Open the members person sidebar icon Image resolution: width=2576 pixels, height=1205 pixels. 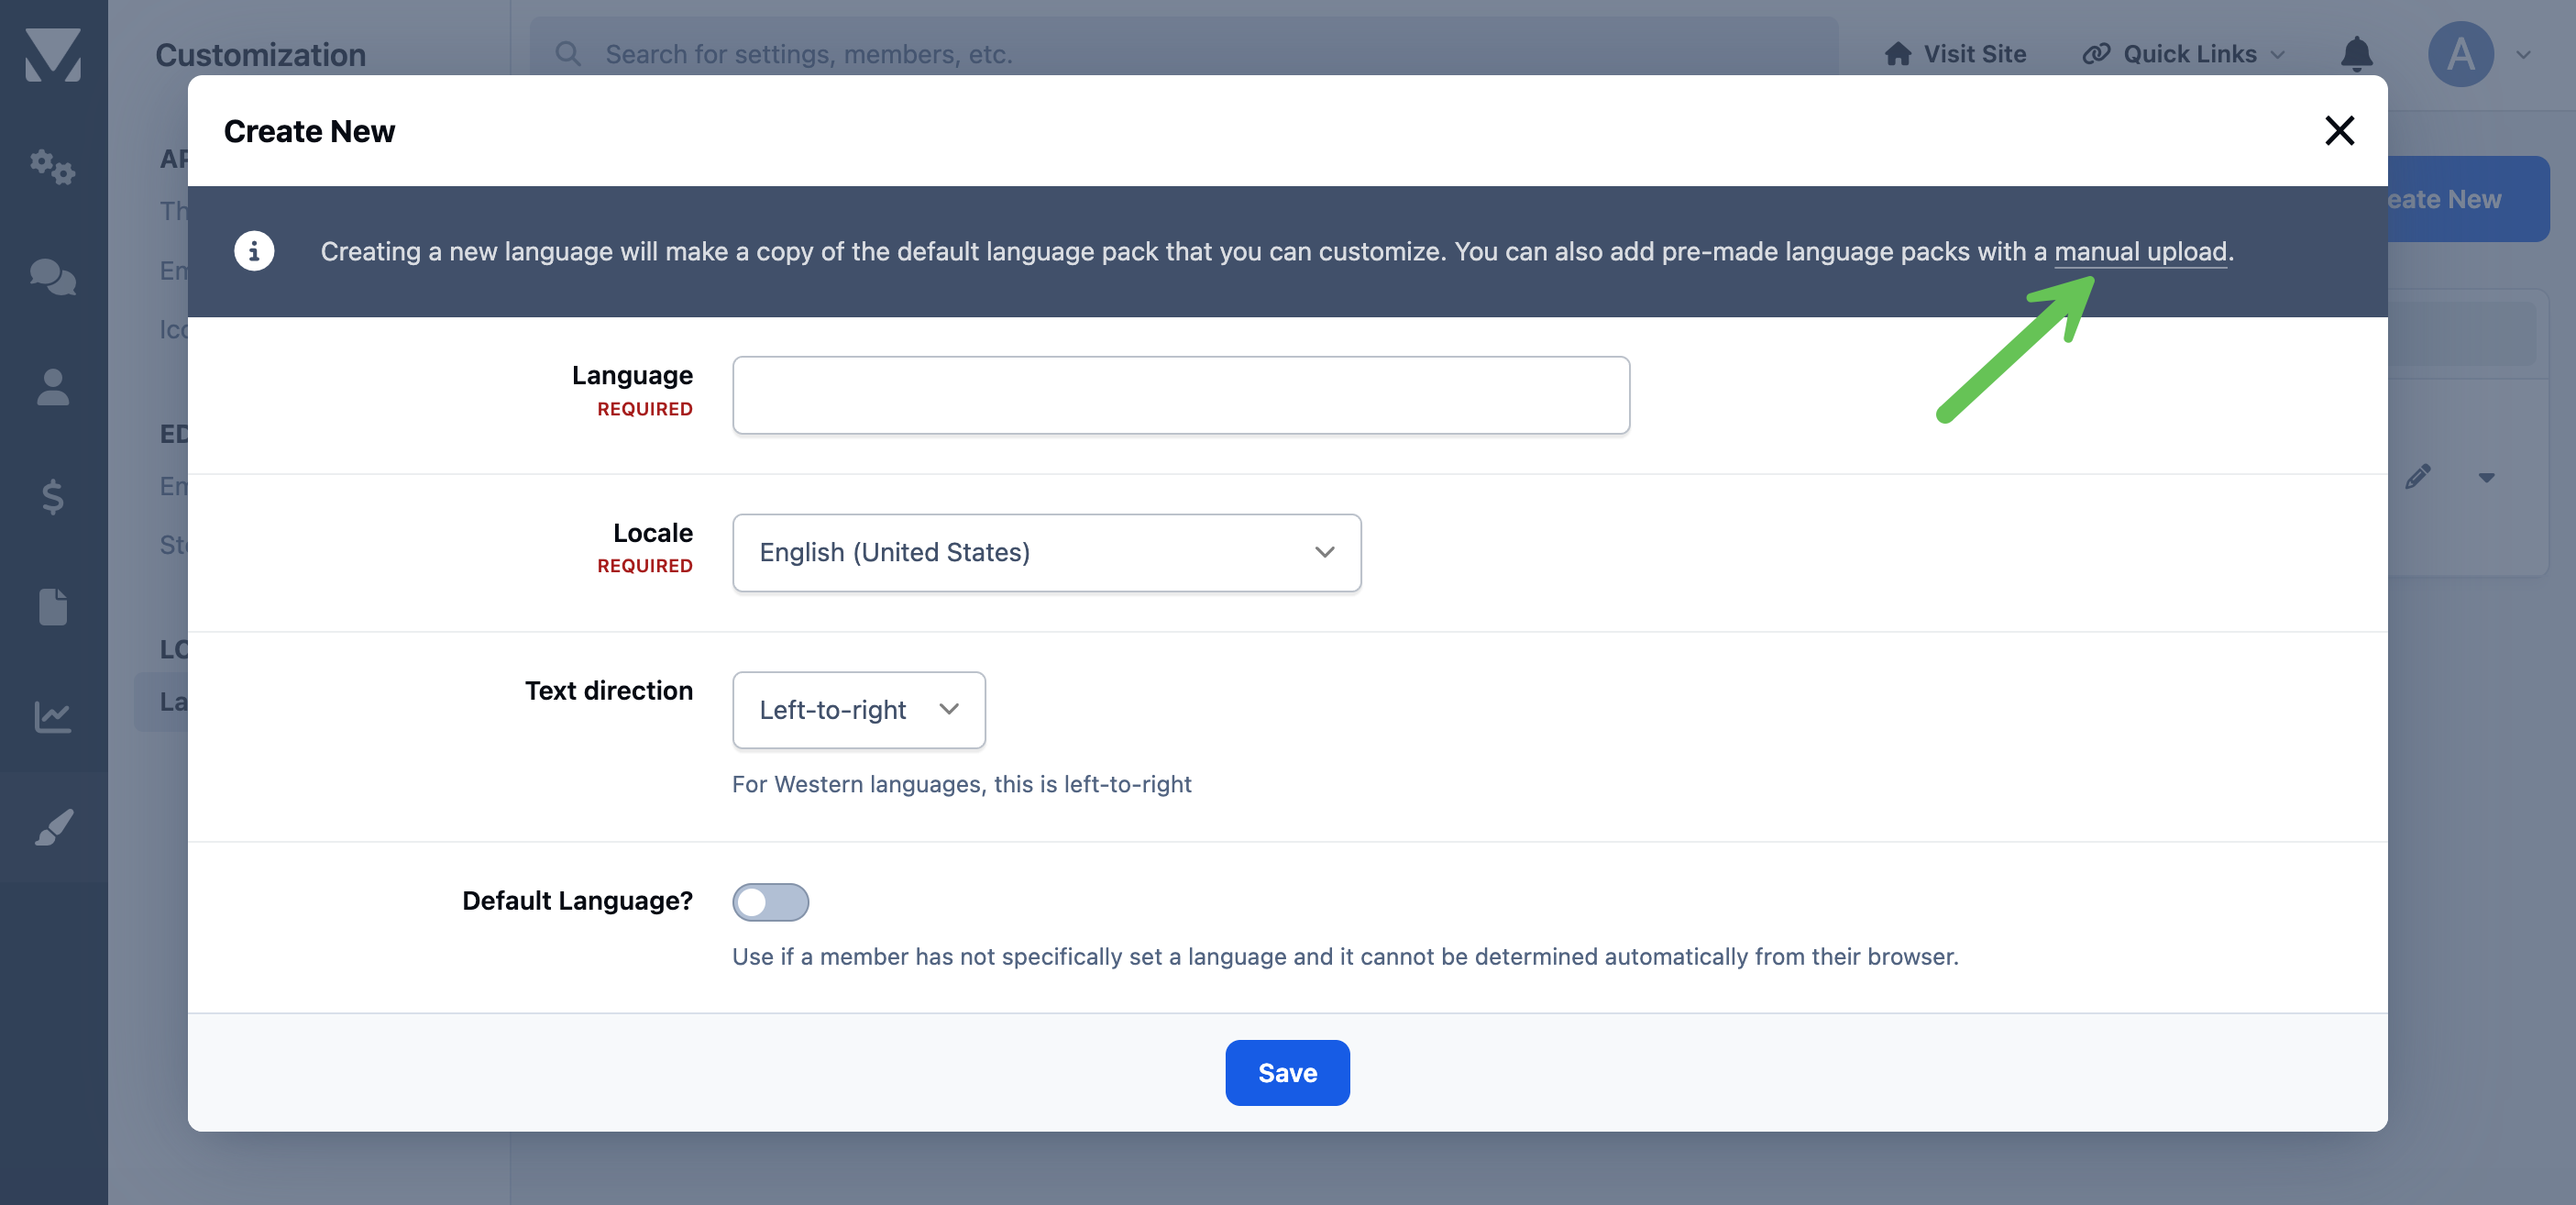(x=53, y=387)
